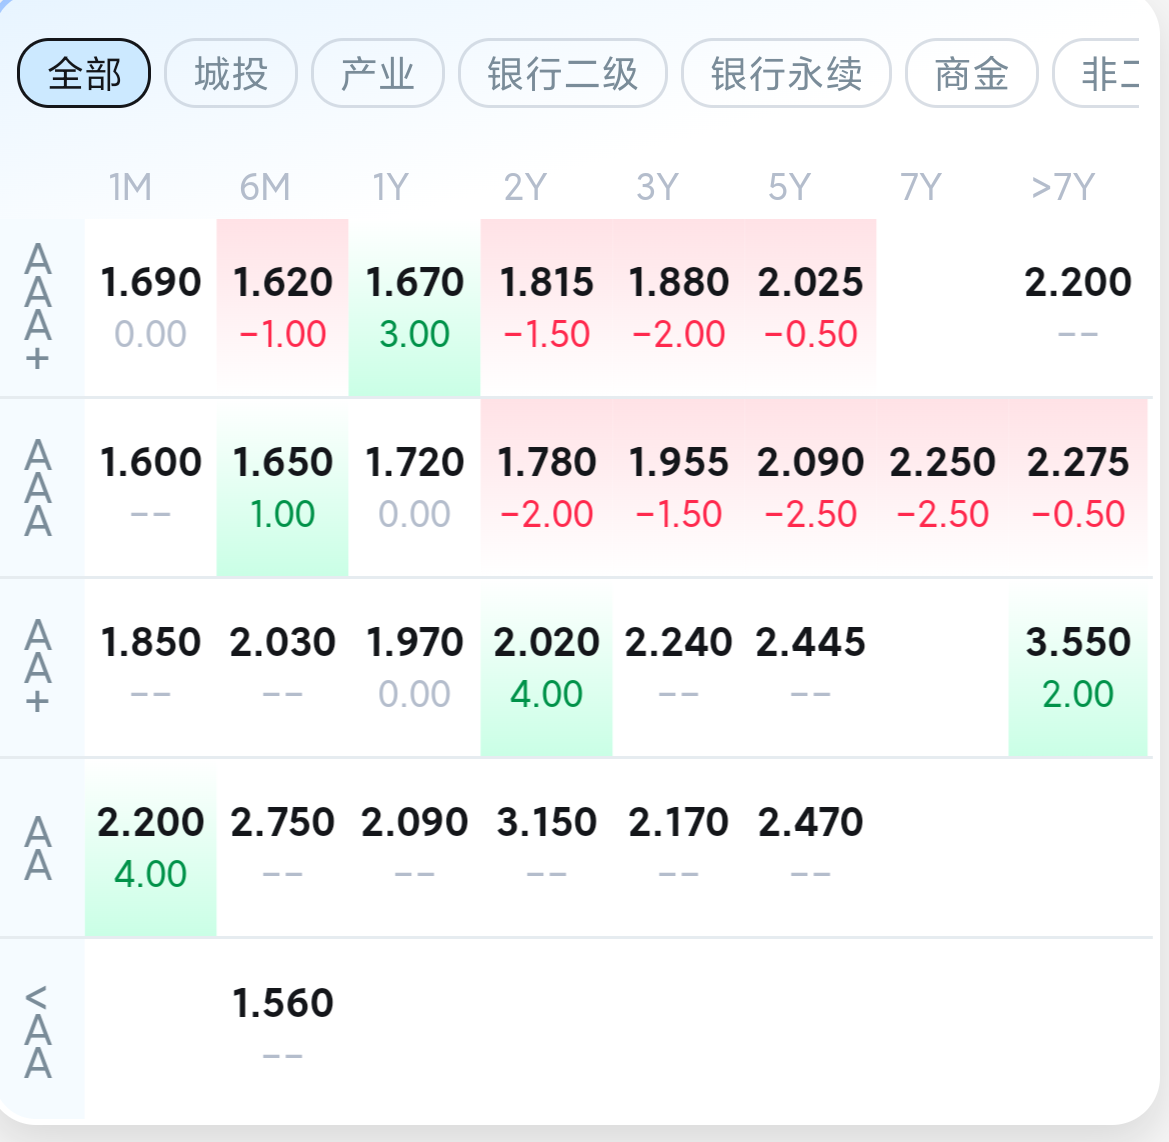Open the <AA 6M cell showing 1.560

[283, 1028]
